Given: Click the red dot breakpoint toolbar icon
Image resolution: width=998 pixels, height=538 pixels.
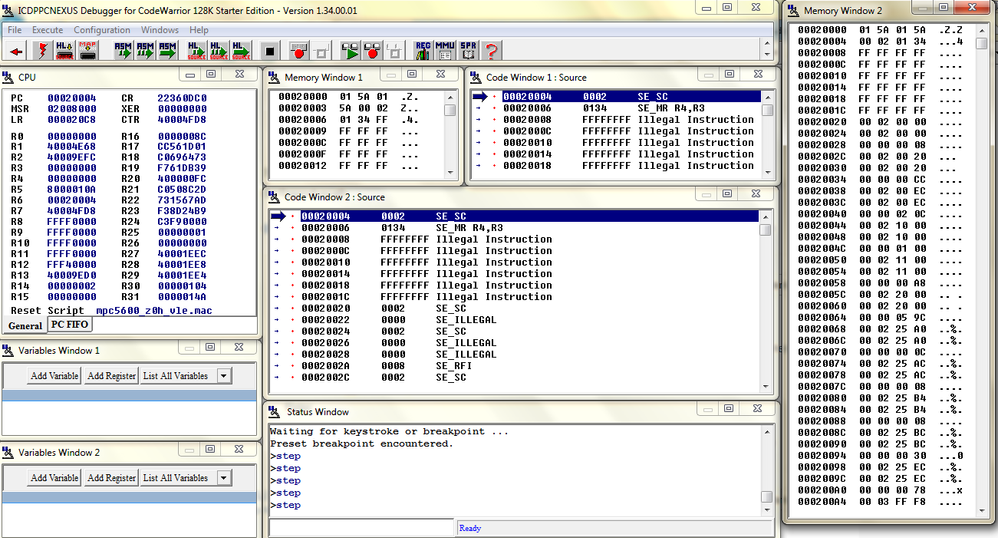Looking at the screenshot, I should pos(299,51).
